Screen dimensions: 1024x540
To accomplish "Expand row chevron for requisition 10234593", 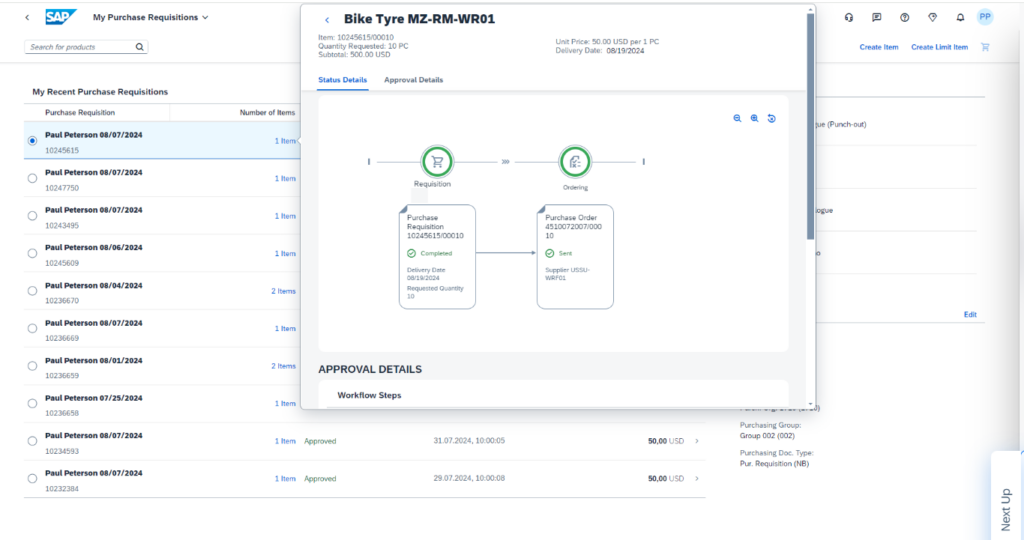I will (x=697, y=441).
